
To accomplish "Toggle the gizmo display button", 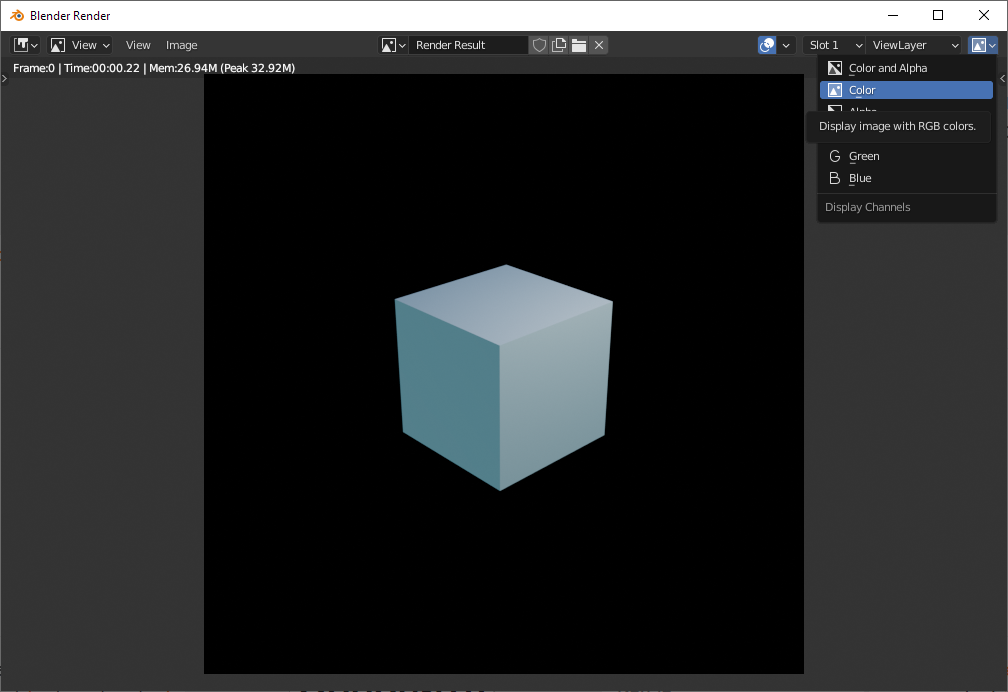I will (767, 45).
